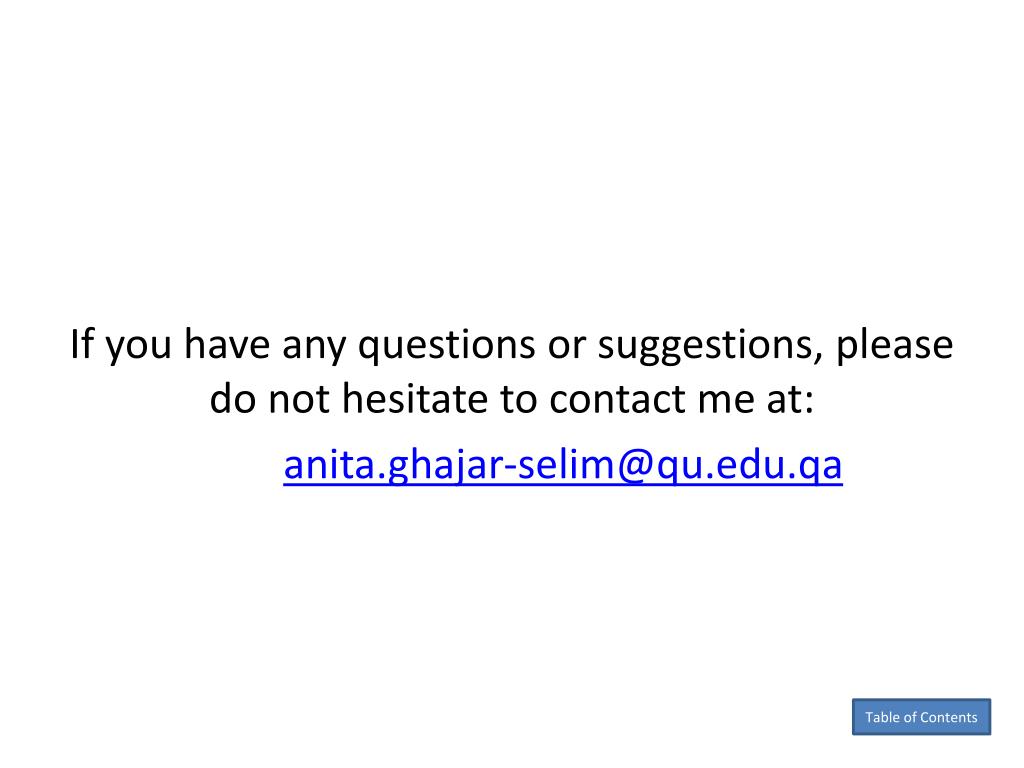Click the word "suggestions," in the first line
Screen dimensions: 1024x768
point(711,345)
